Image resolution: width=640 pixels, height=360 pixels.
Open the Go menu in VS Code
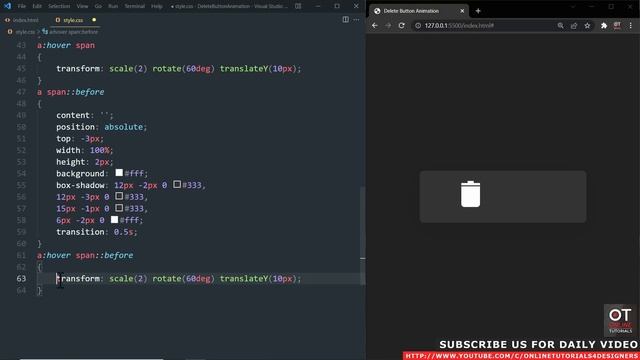(x=98, y=6)
